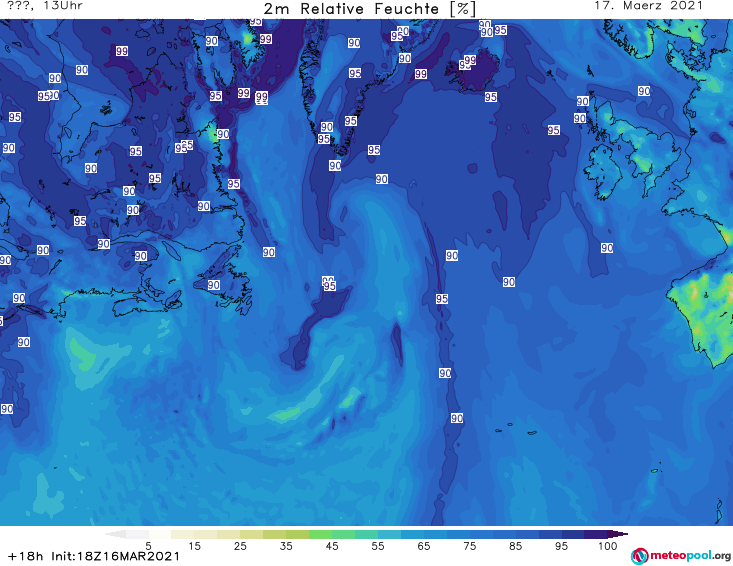Click the '5' tick label on color scale
This screenshot has height=566, width=733.
pos(148,546)
